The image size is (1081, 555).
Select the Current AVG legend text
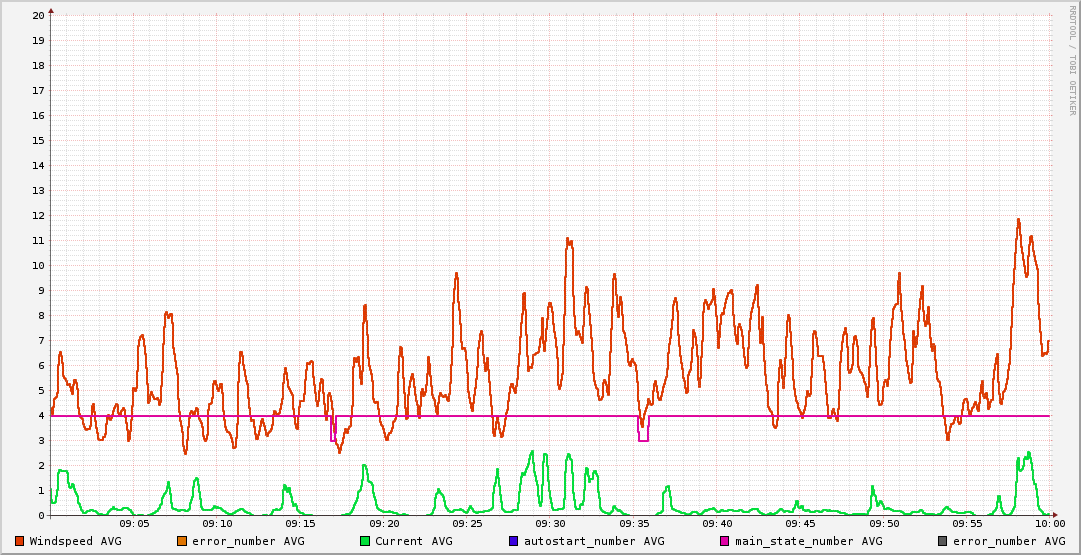click(413, 541)
